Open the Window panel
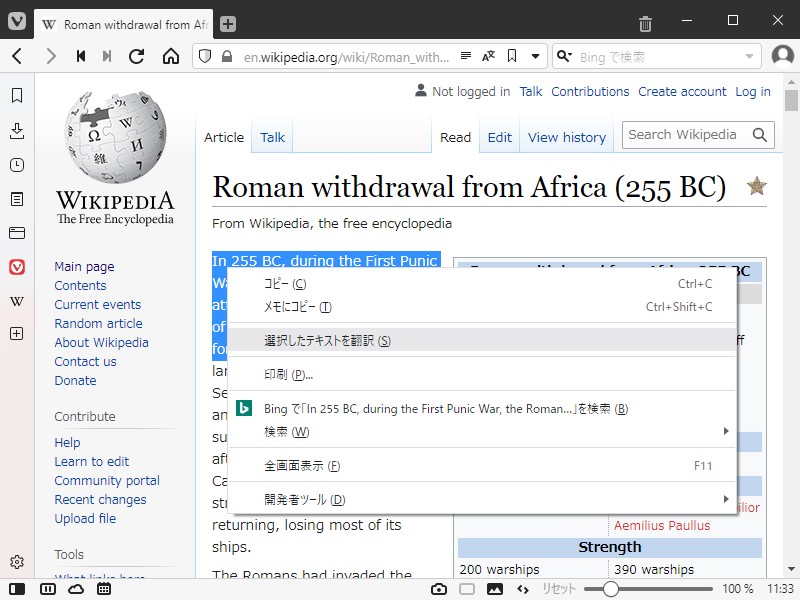 coord(17,233)
